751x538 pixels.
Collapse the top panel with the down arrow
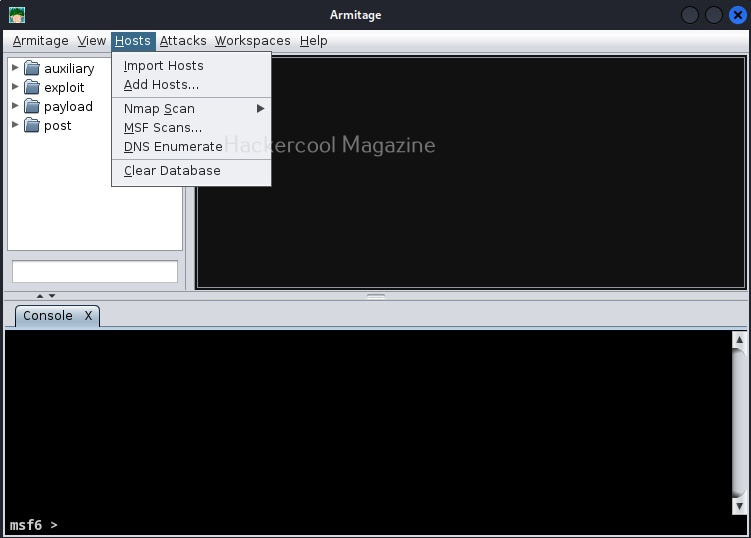coord(52,296)
